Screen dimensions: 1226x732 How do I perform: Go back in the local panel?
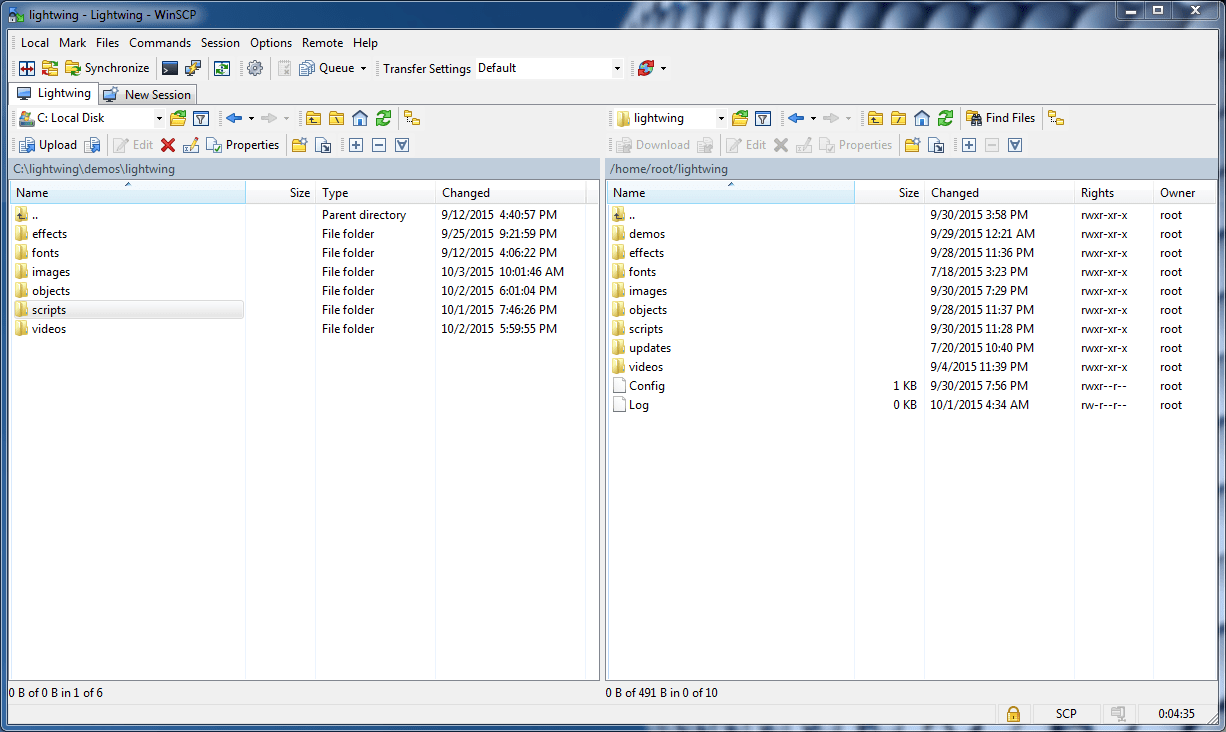234,118
